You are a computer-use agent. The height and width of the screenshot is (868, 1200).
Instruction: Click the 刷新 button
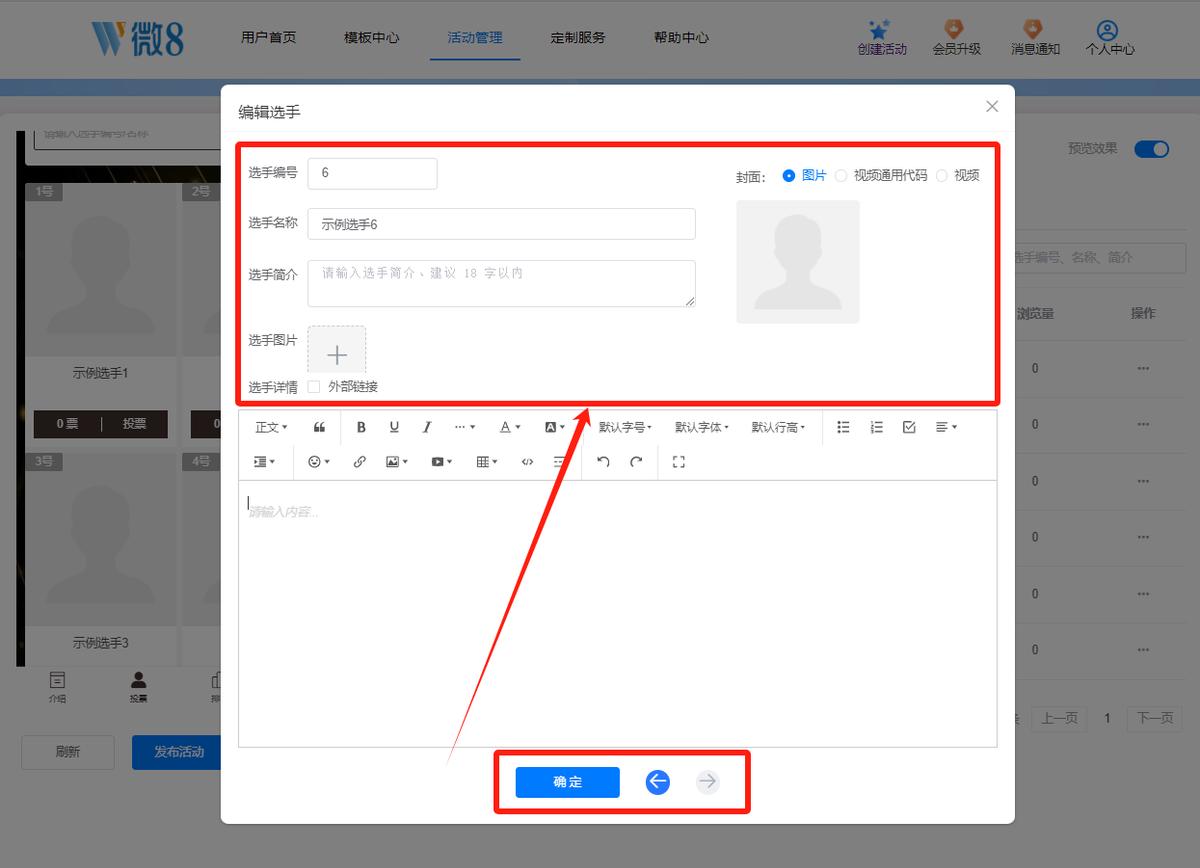68,752
